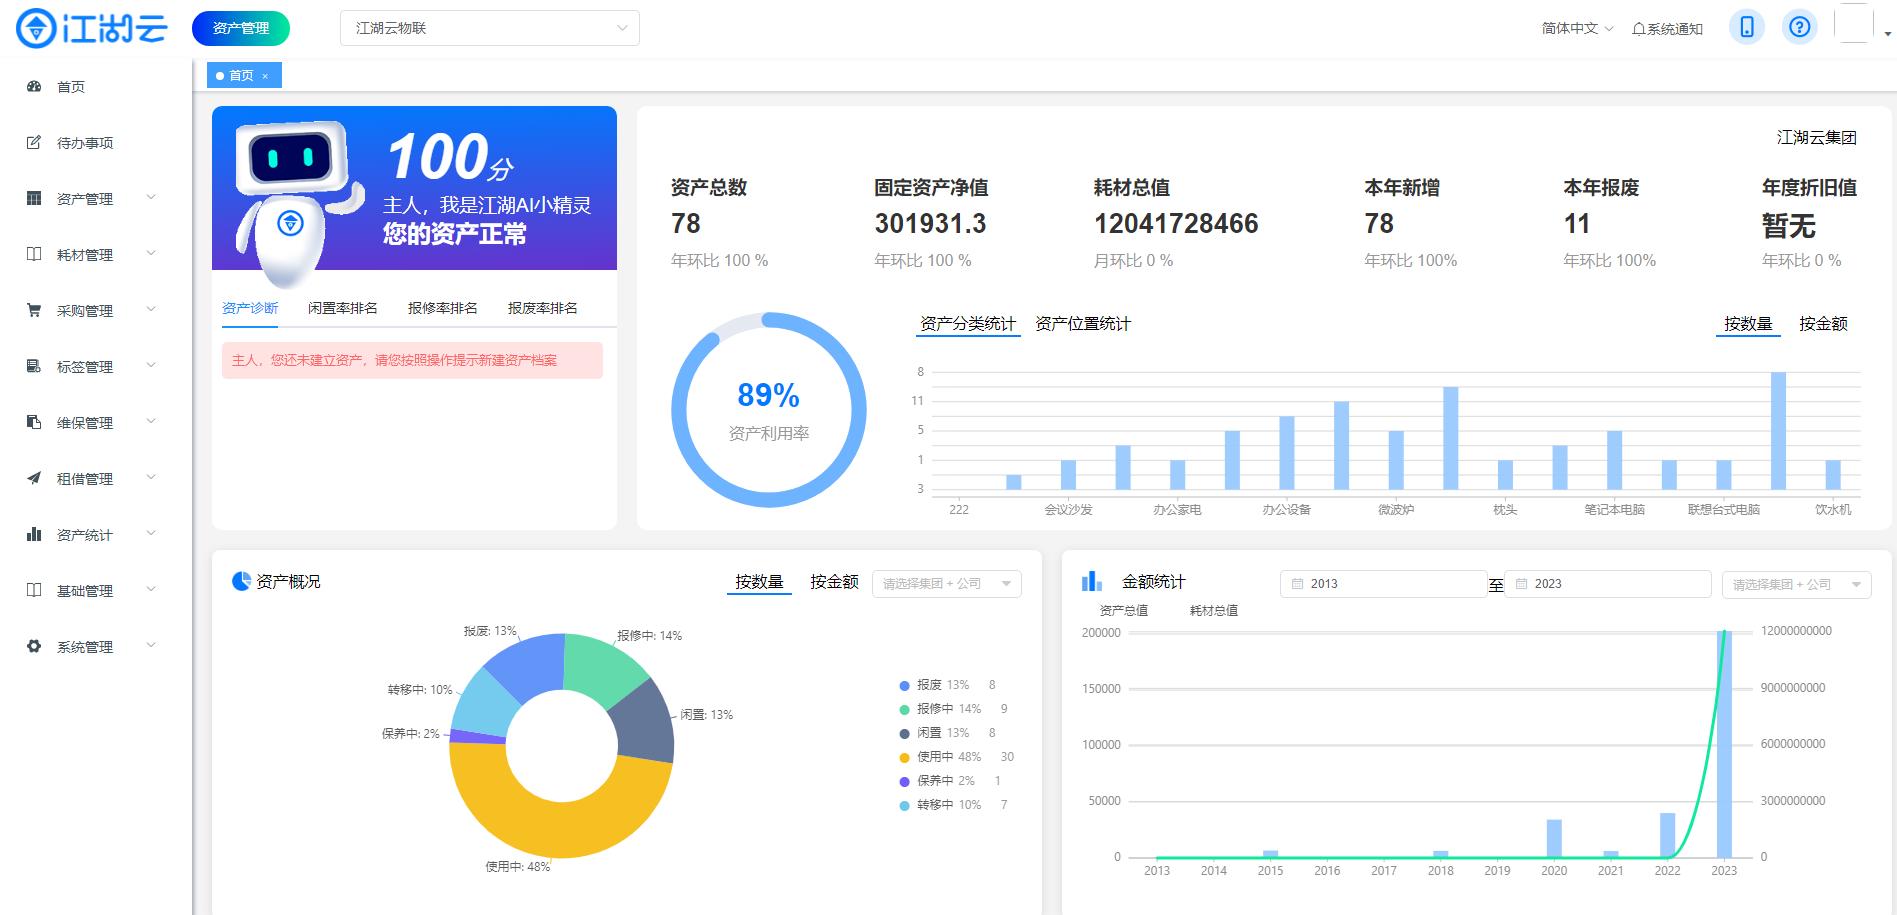Click the green 资产管理 button
Viewport: 1897px width, 915px height.
point(240,28)
